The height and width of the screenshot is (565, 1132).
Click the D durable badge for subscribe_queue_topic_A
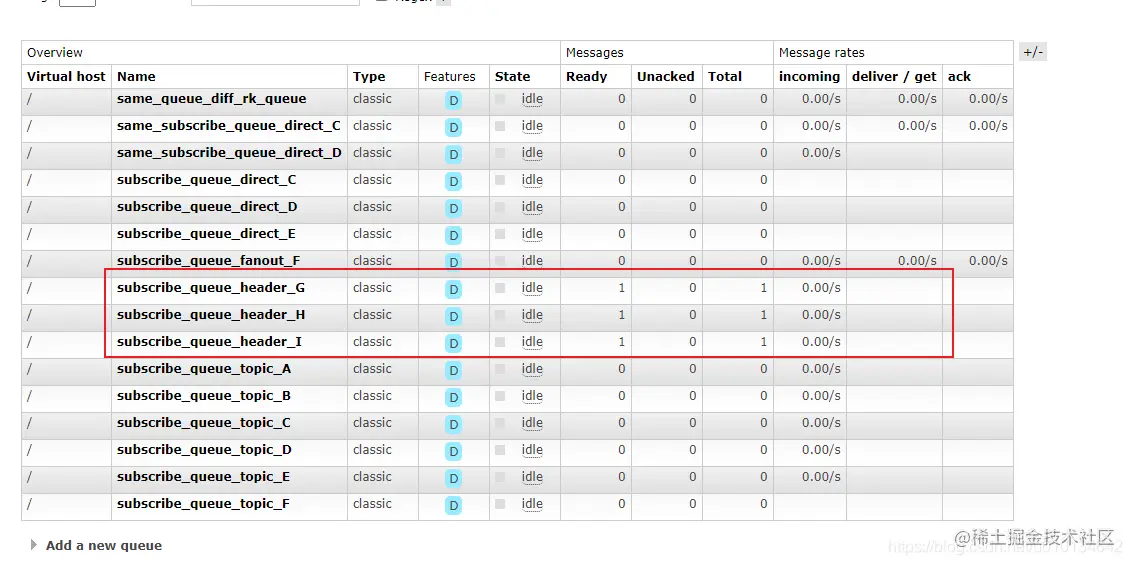pyautogui.click(x=453, y=371)
